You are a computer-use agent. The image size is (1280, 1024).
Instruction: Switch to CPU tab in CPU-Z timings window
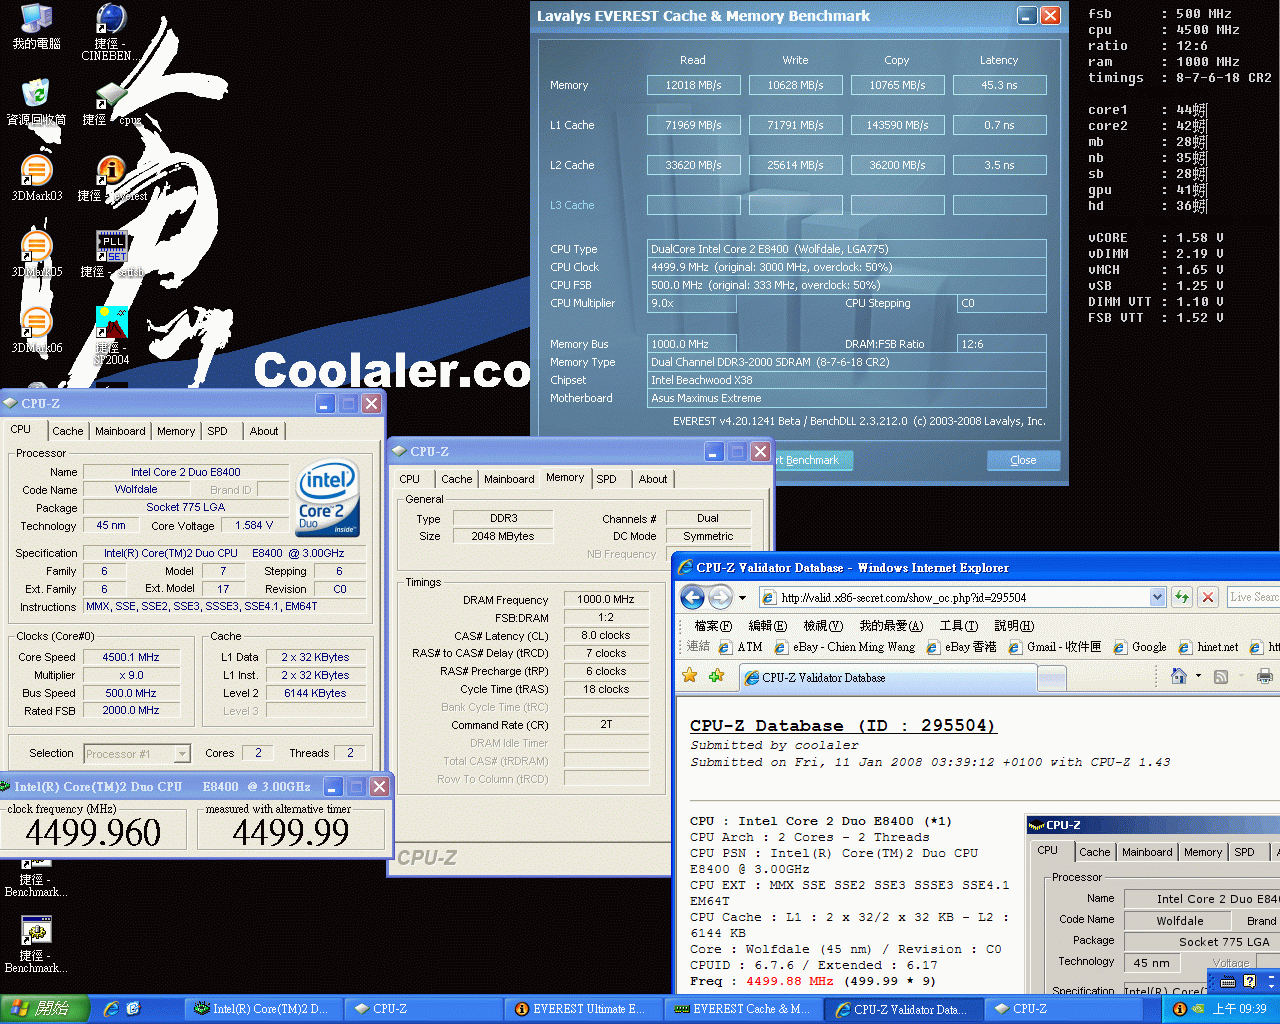coord(410,479)
